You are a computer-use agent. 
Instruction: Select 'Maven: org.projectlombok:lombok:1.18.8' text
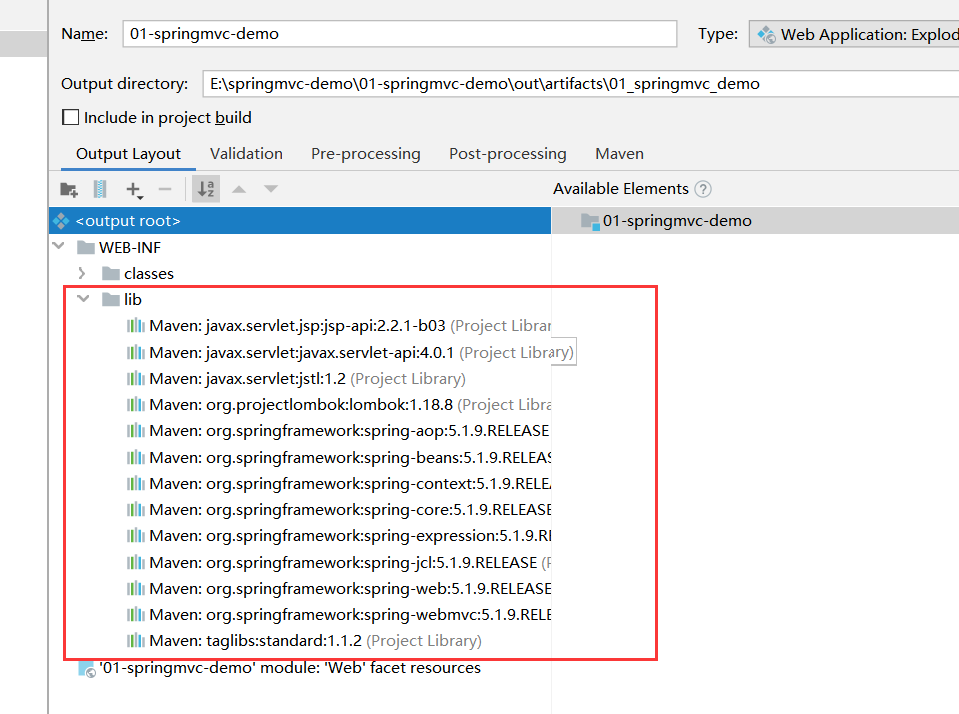click(301, 404)
